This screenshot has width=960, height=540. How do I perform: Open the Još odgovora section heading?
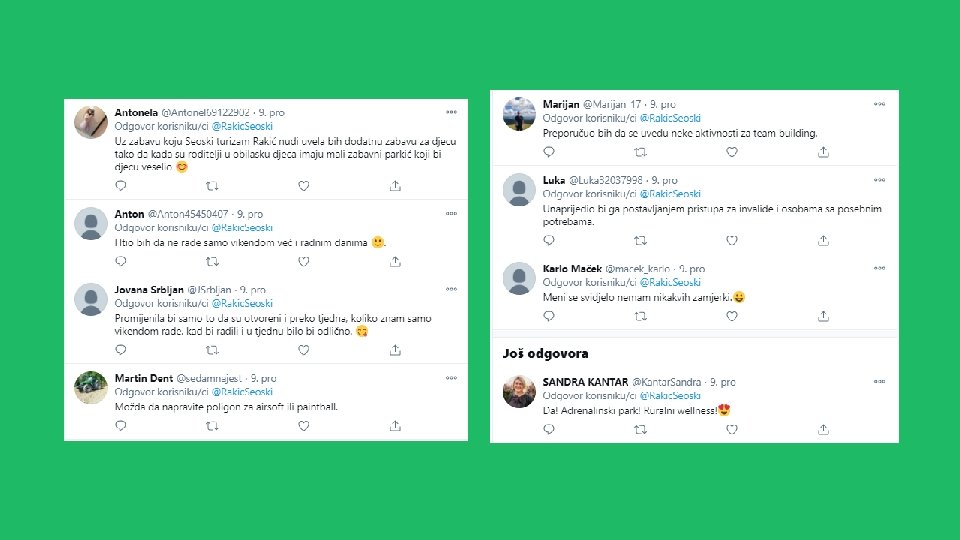(546, 353)
